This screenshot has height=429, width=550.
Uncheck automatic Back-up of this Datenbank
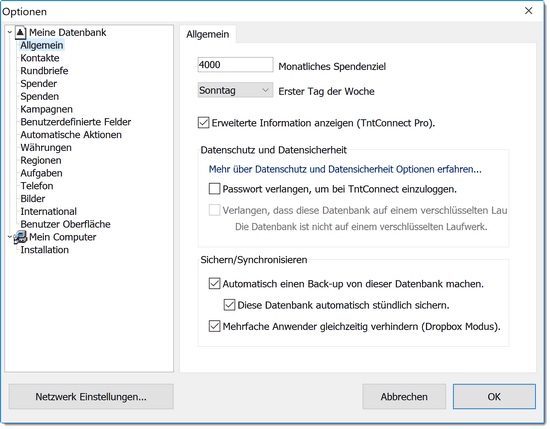point(214,284)
